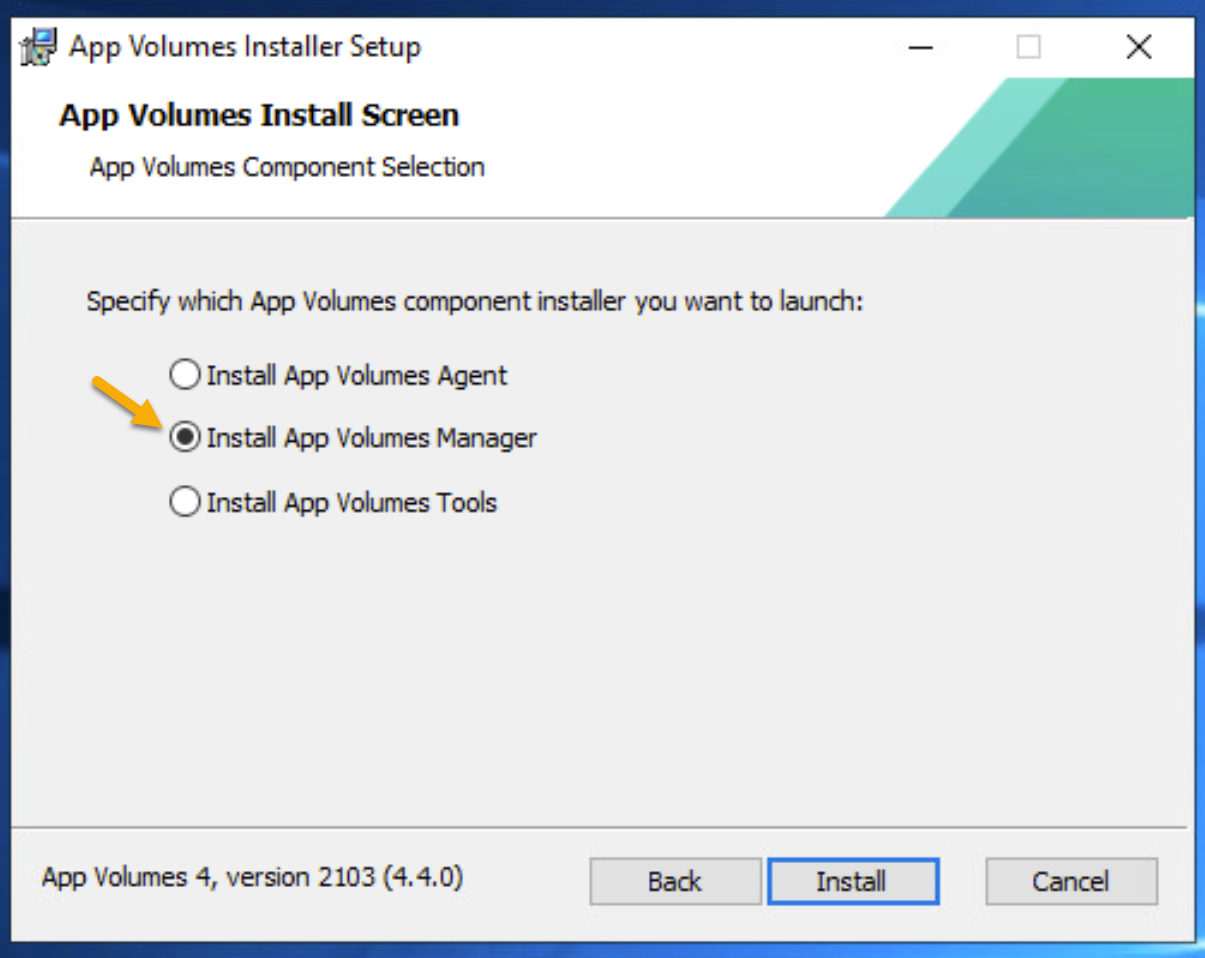Click the 'App Volumes Install Screen' heading
The width and height of the screenshot is (1205, 958).
point(259,115)
